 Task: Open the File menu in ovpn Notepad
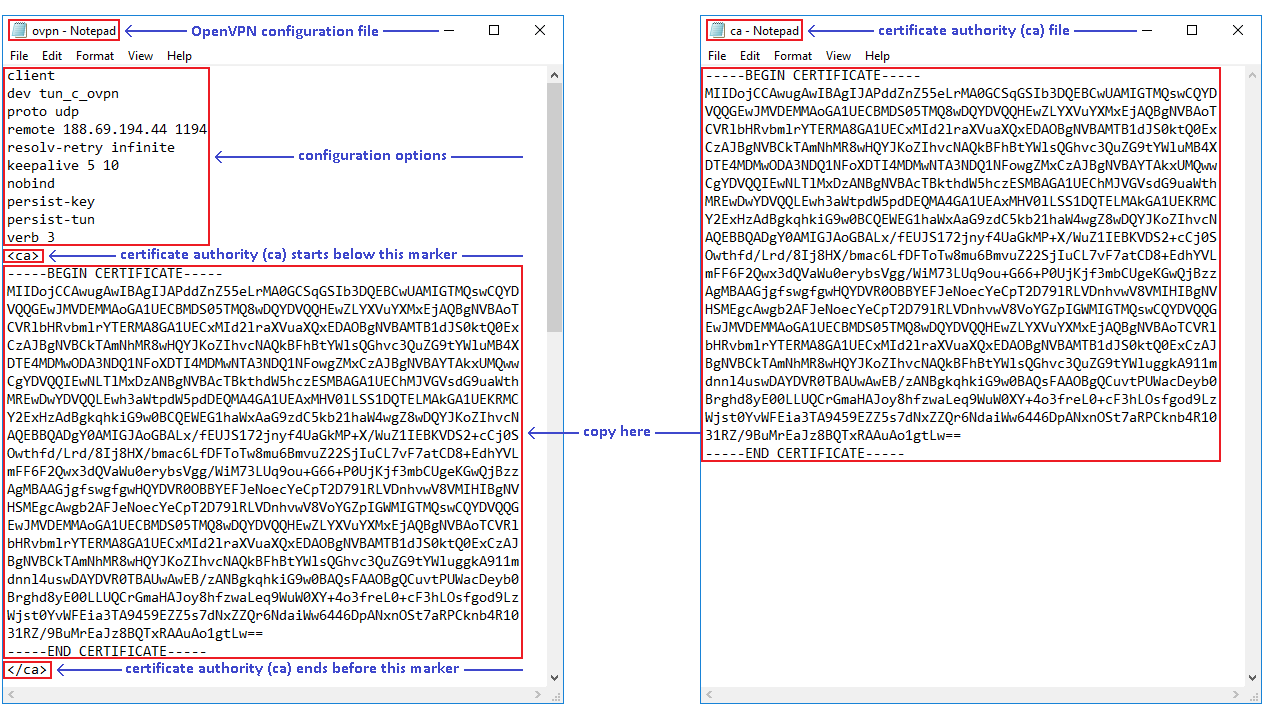[x=20, y=56]
